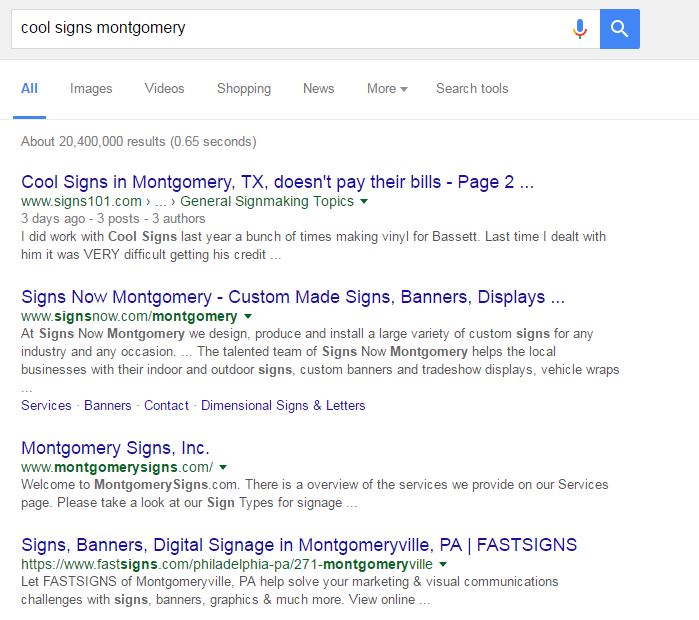Image resolution: width=699 pixels, height=620 pixels.
Task: Open 'Cool Signs in Montgomery, TX' result
Action: coord(277,182)
